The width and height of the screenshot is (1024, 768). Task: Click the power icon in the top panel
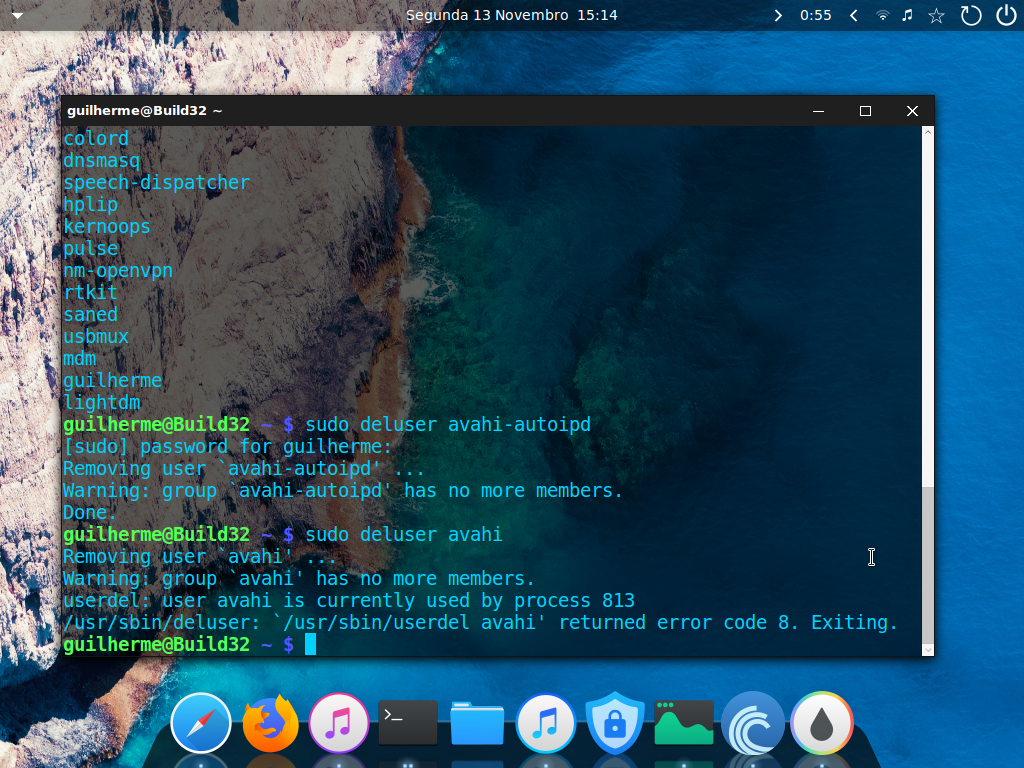[1006, 15]
